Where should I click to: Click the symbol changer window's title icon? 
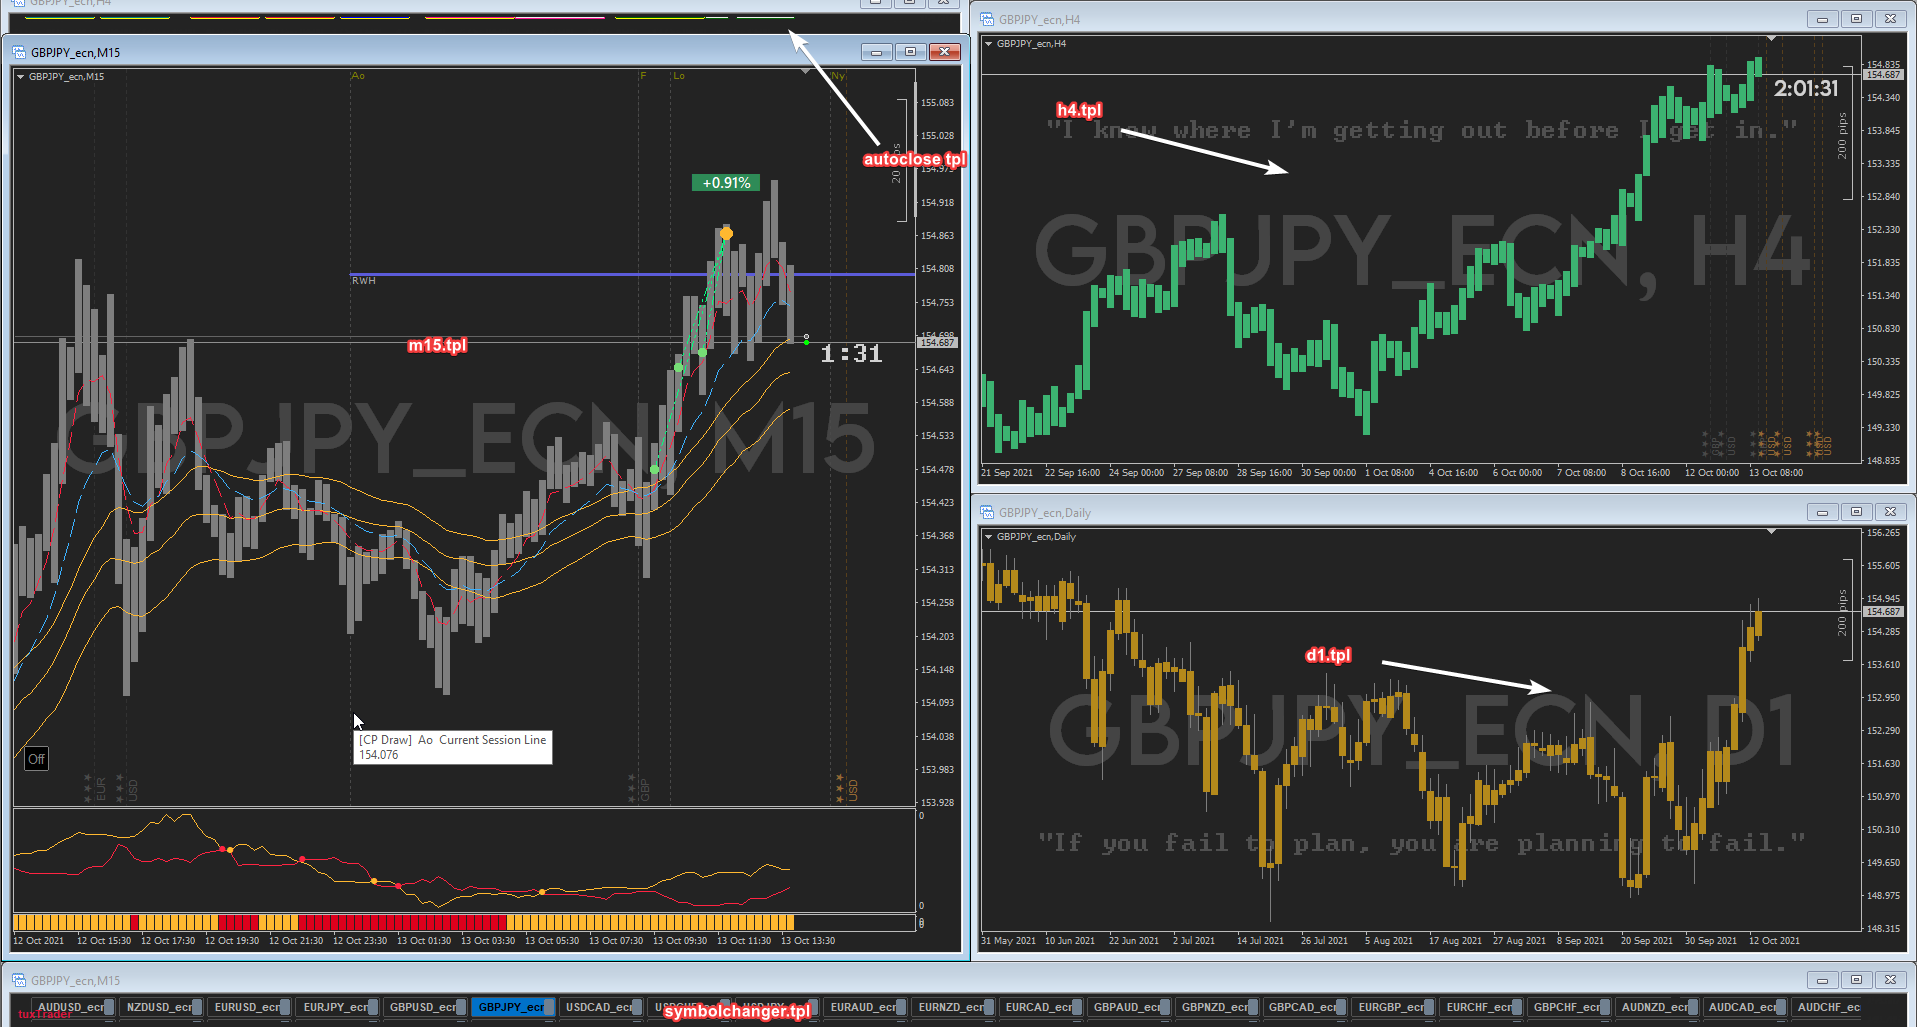click(19, 980)
